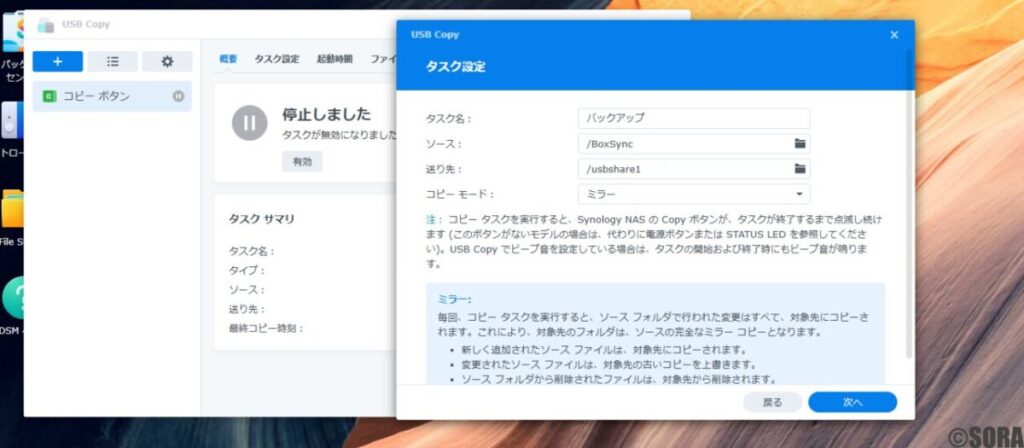Browse source folder with folder icon
The height and width of the screenshot is (448, 1024).
pyautogui.click(x=800, y=144)
